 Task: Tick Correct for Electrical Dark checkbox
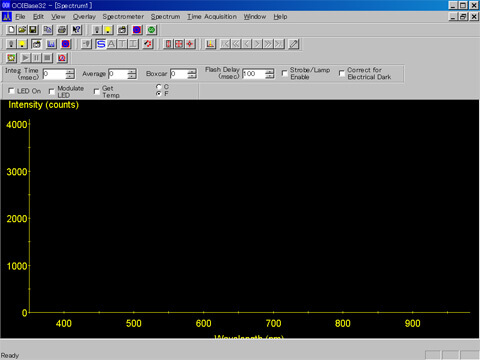click(x=342, y=73)
